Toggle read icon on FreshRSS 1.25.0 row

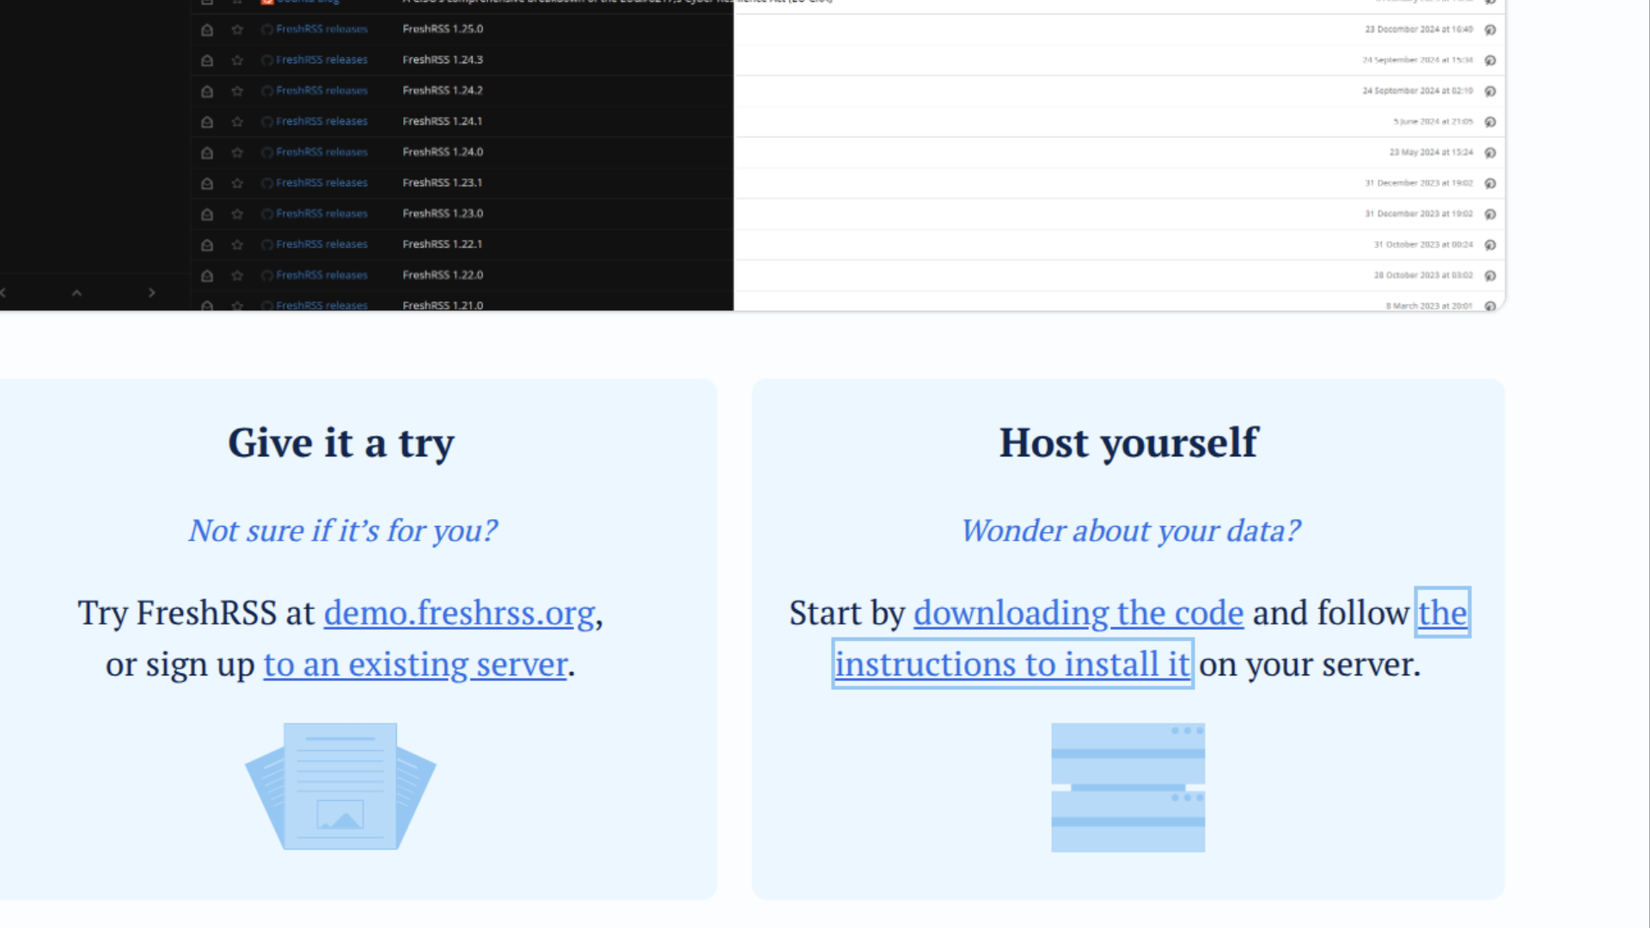click(207, 30)
